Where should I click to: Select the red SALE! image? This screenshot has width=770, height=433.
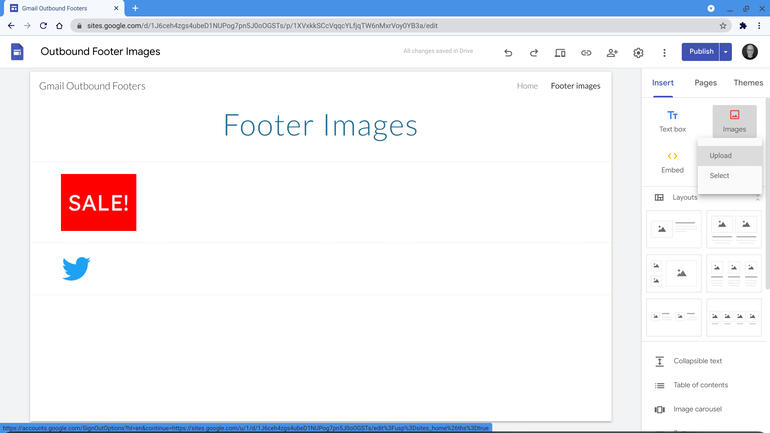[x=98, y=202]
